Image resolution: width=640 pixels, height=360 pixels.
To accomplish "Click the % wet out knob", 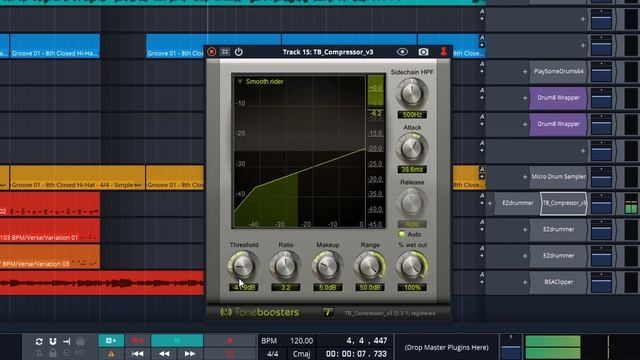I will pos(412,266).
